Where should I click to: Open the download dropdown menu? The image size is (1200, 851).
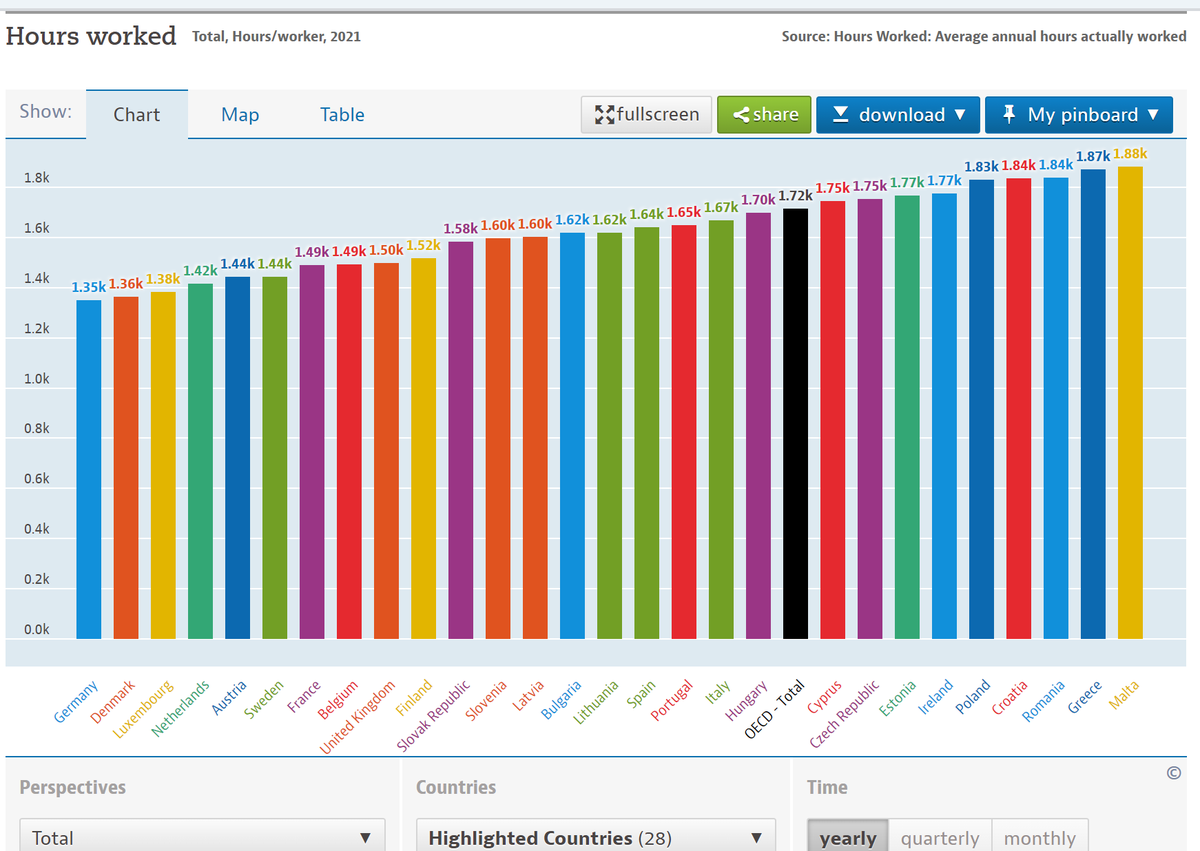pyautogui.click(x=898, y=114)
